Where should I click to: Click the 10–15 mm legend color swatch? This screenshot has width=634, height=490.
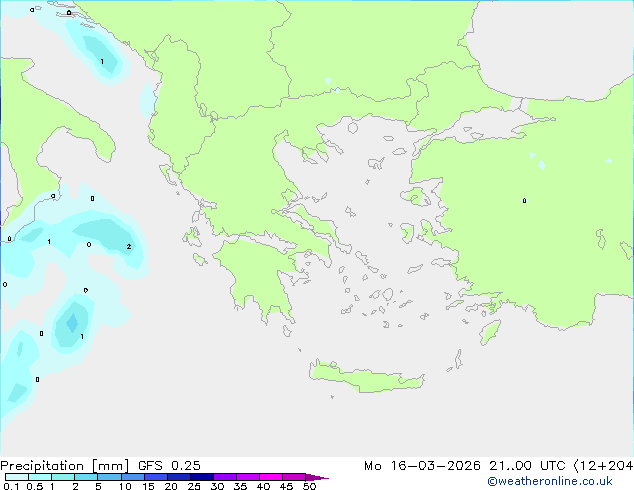(x=133, y=477)
